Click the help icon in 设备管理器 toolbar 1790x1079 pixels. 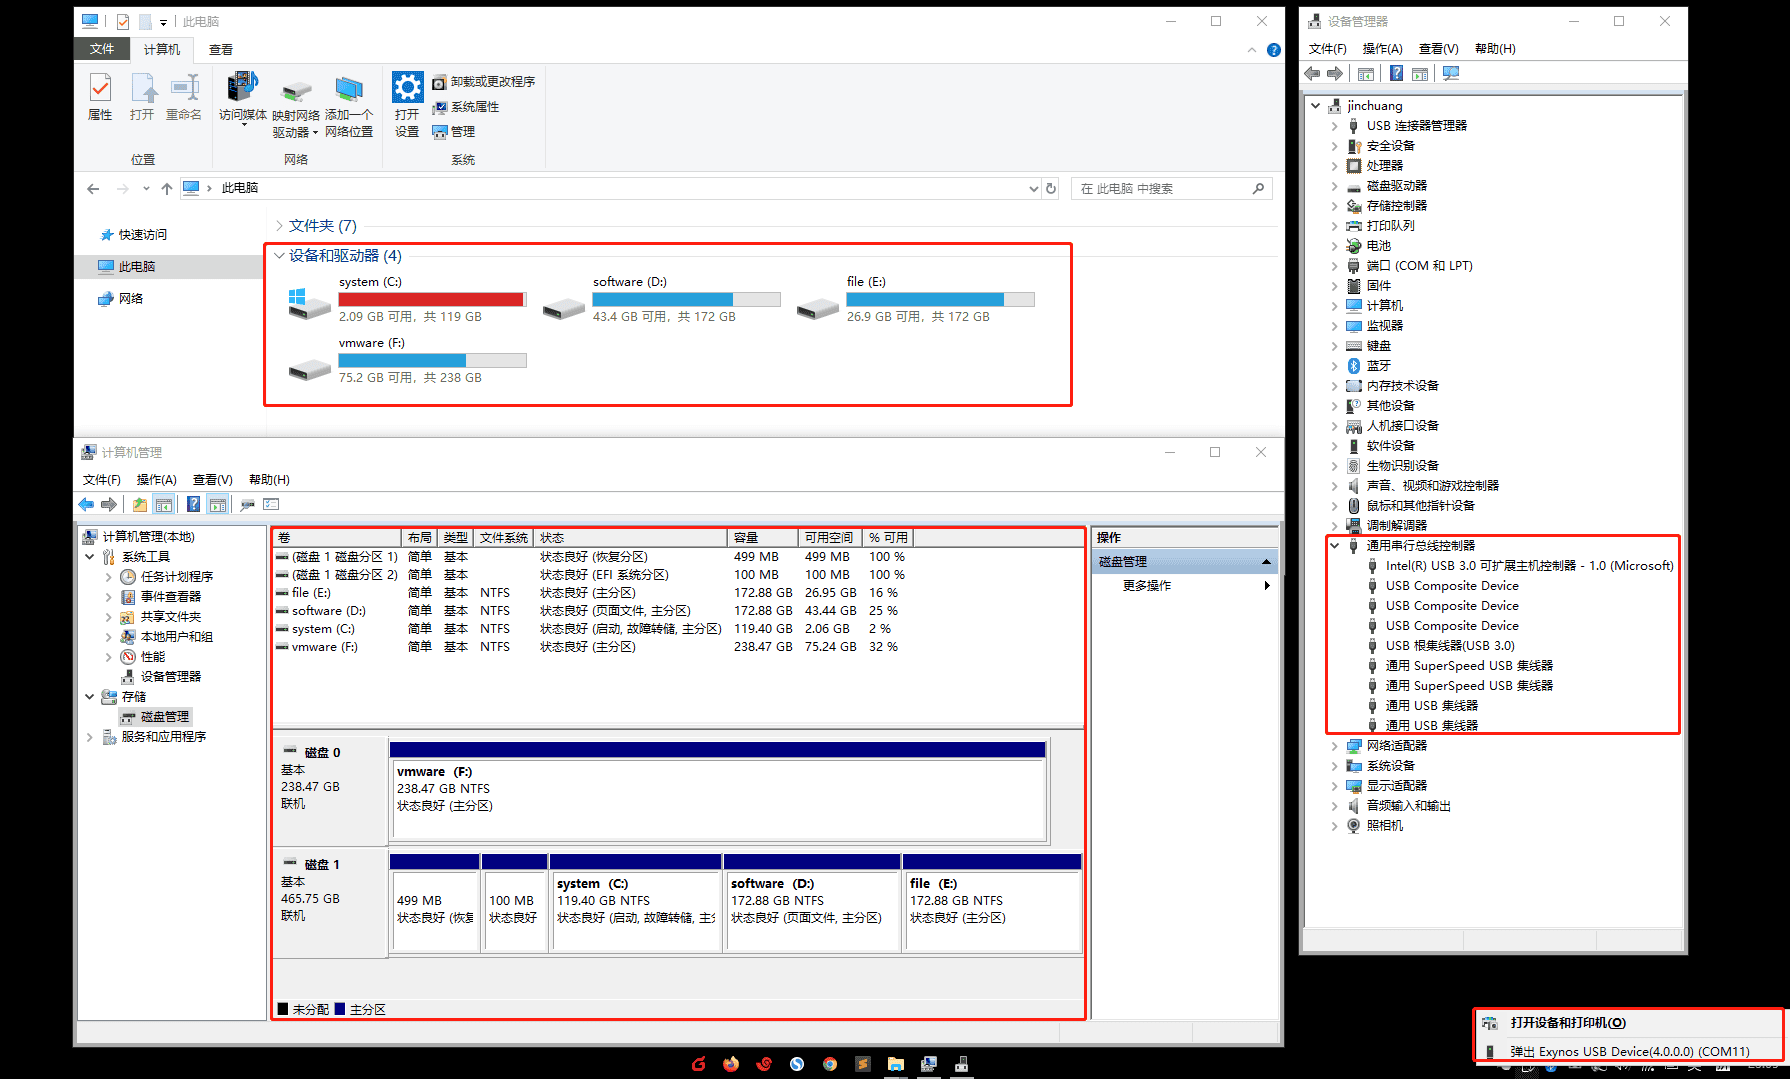1396,74
